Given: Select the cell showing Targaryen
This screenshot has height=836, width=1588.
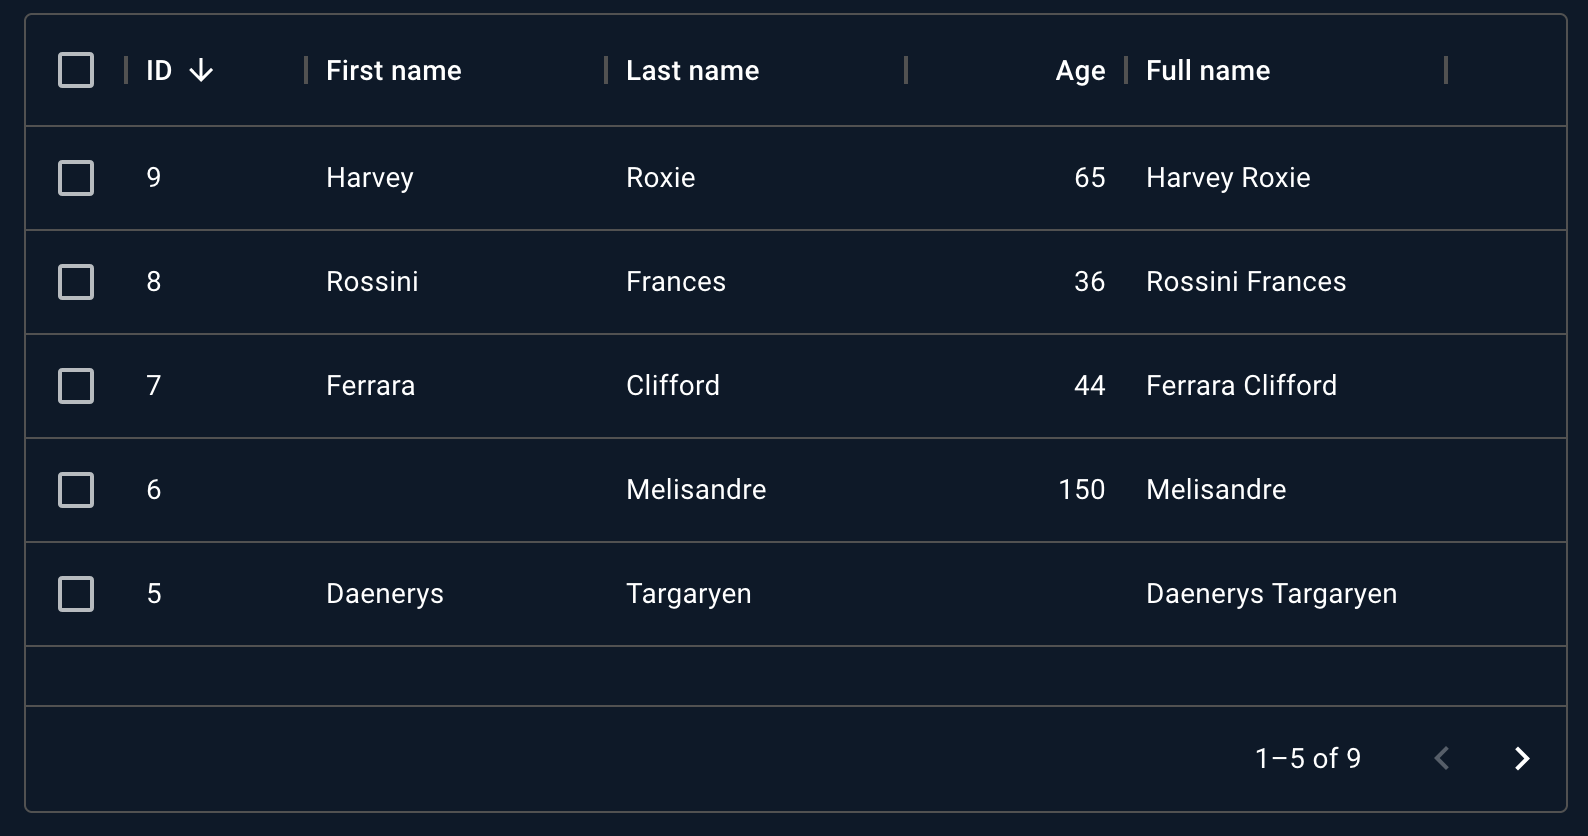Looking at the screenshot, I should 689,593.
